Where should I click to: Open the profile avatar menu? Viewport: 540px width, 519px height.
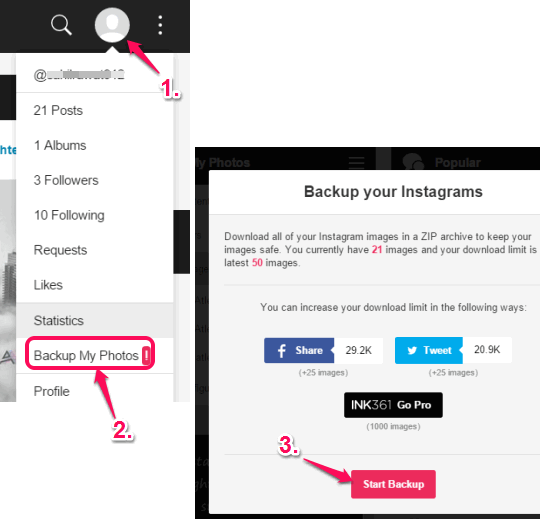[112, 25]
